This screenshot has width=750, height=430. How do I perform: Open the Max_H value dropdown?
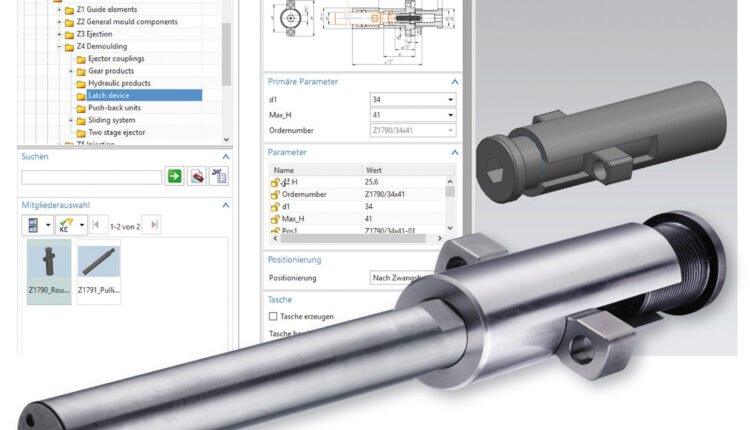pyautogui.click(x=451, y=115)
